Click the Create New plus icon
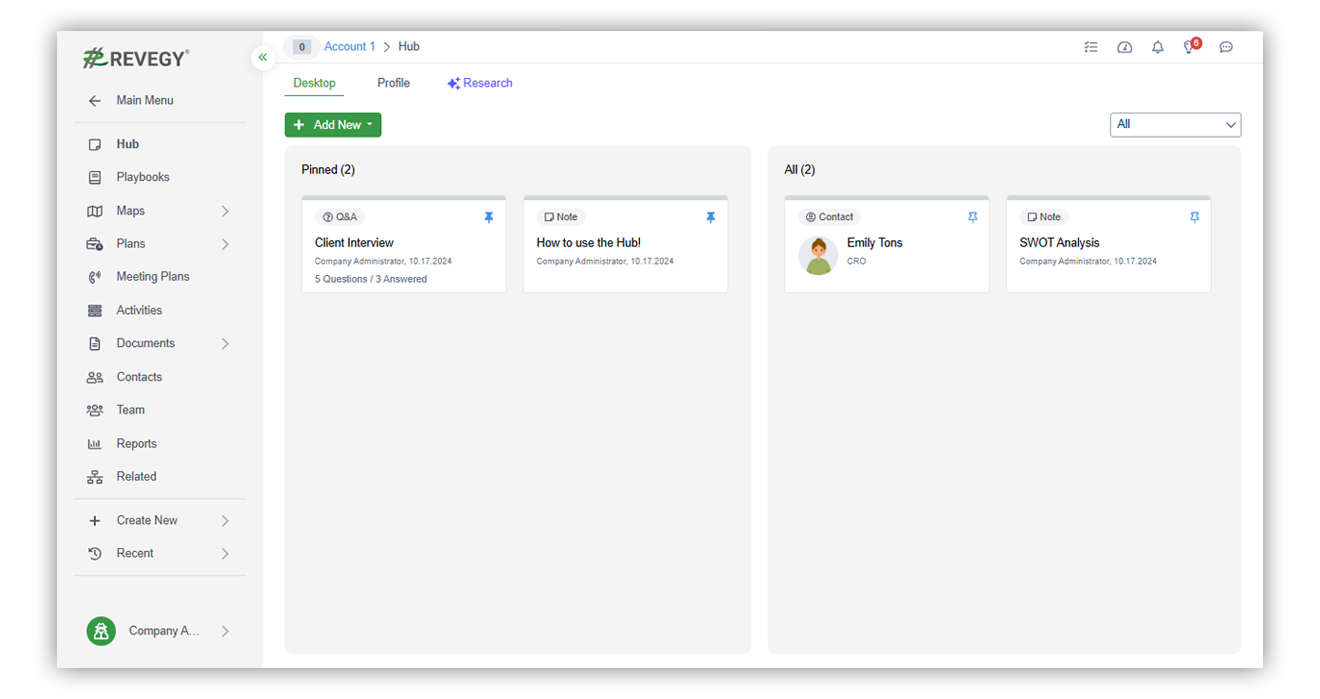 coord(95,521)
